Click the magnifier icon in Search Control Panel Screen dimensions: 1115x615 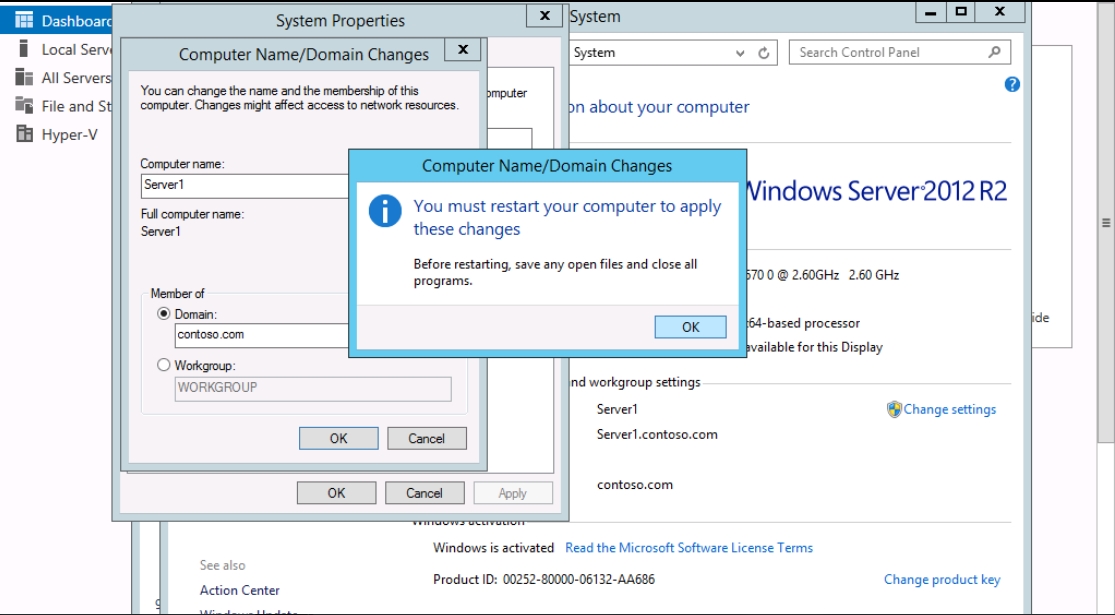(995, 52)
